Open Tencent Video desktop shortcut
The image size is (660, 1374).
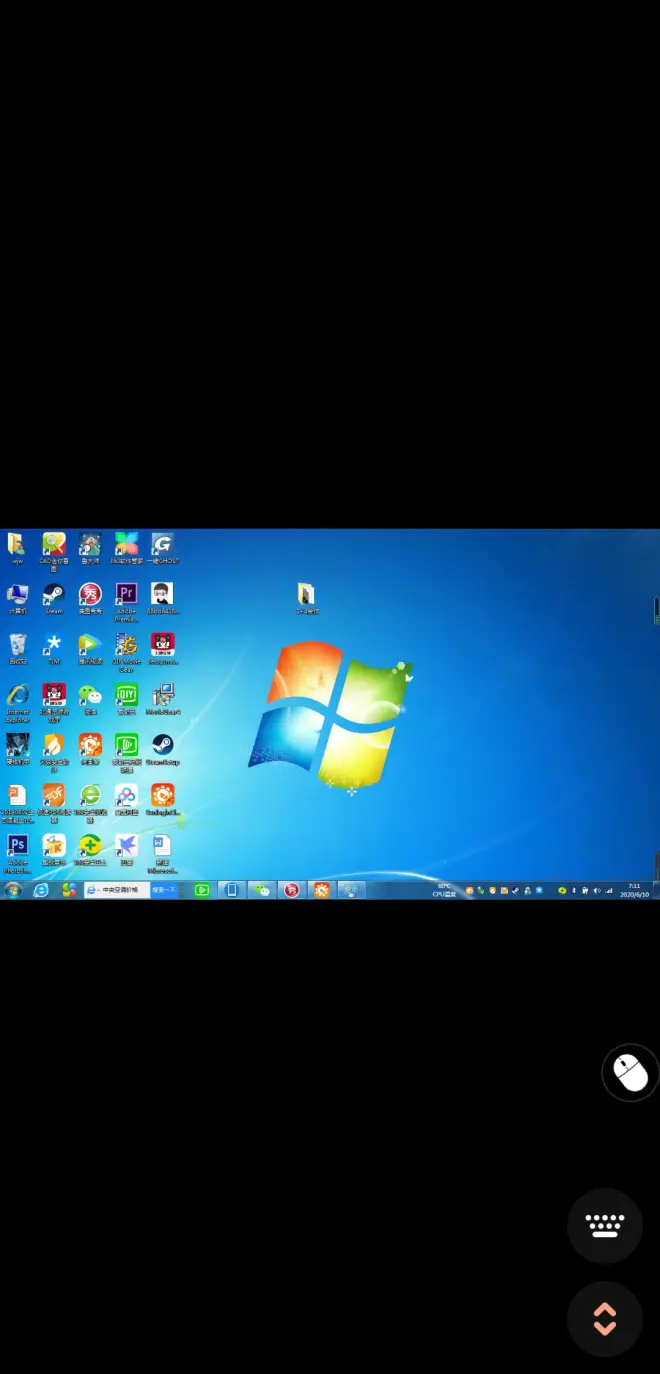click(90, 647)
